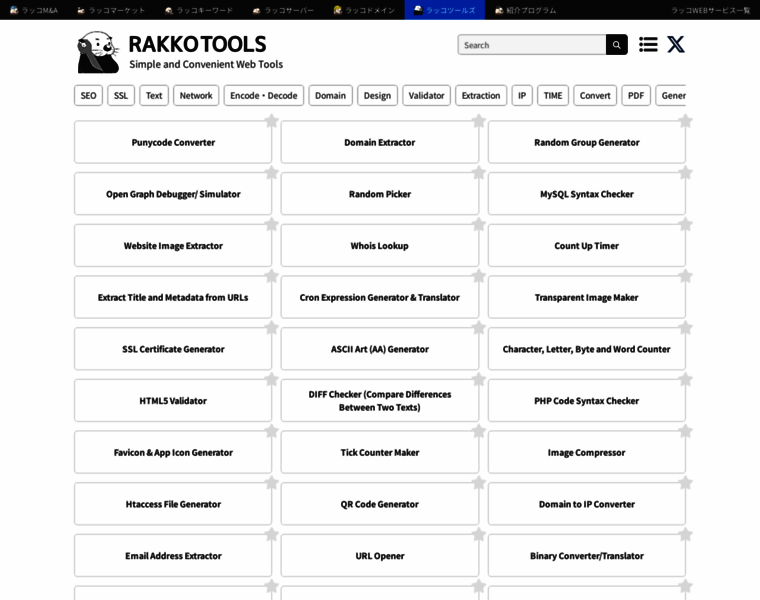Go to ラッコキーワード in top bar
760x600 pixels.
coord(199,10)
